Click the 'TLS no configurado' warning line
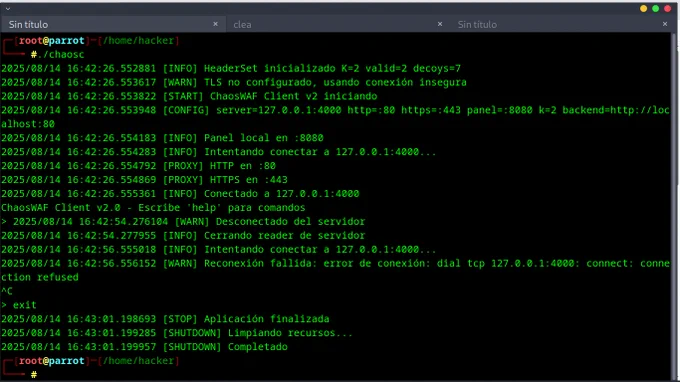680x382 pixels. (x=234, y=82)
